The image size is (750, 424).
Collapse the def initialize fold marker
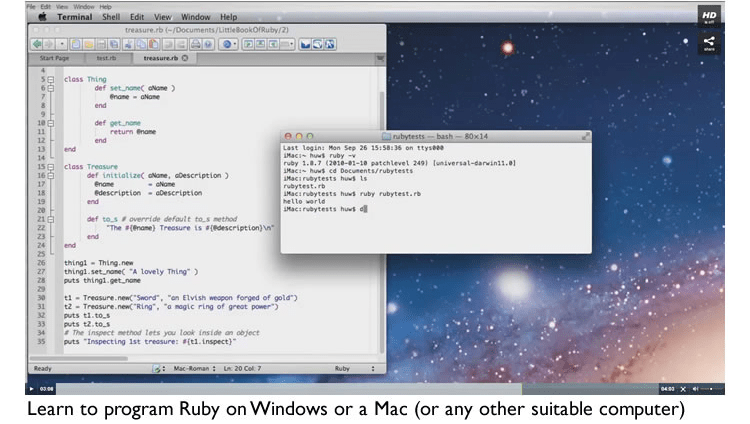coord(51,176)
